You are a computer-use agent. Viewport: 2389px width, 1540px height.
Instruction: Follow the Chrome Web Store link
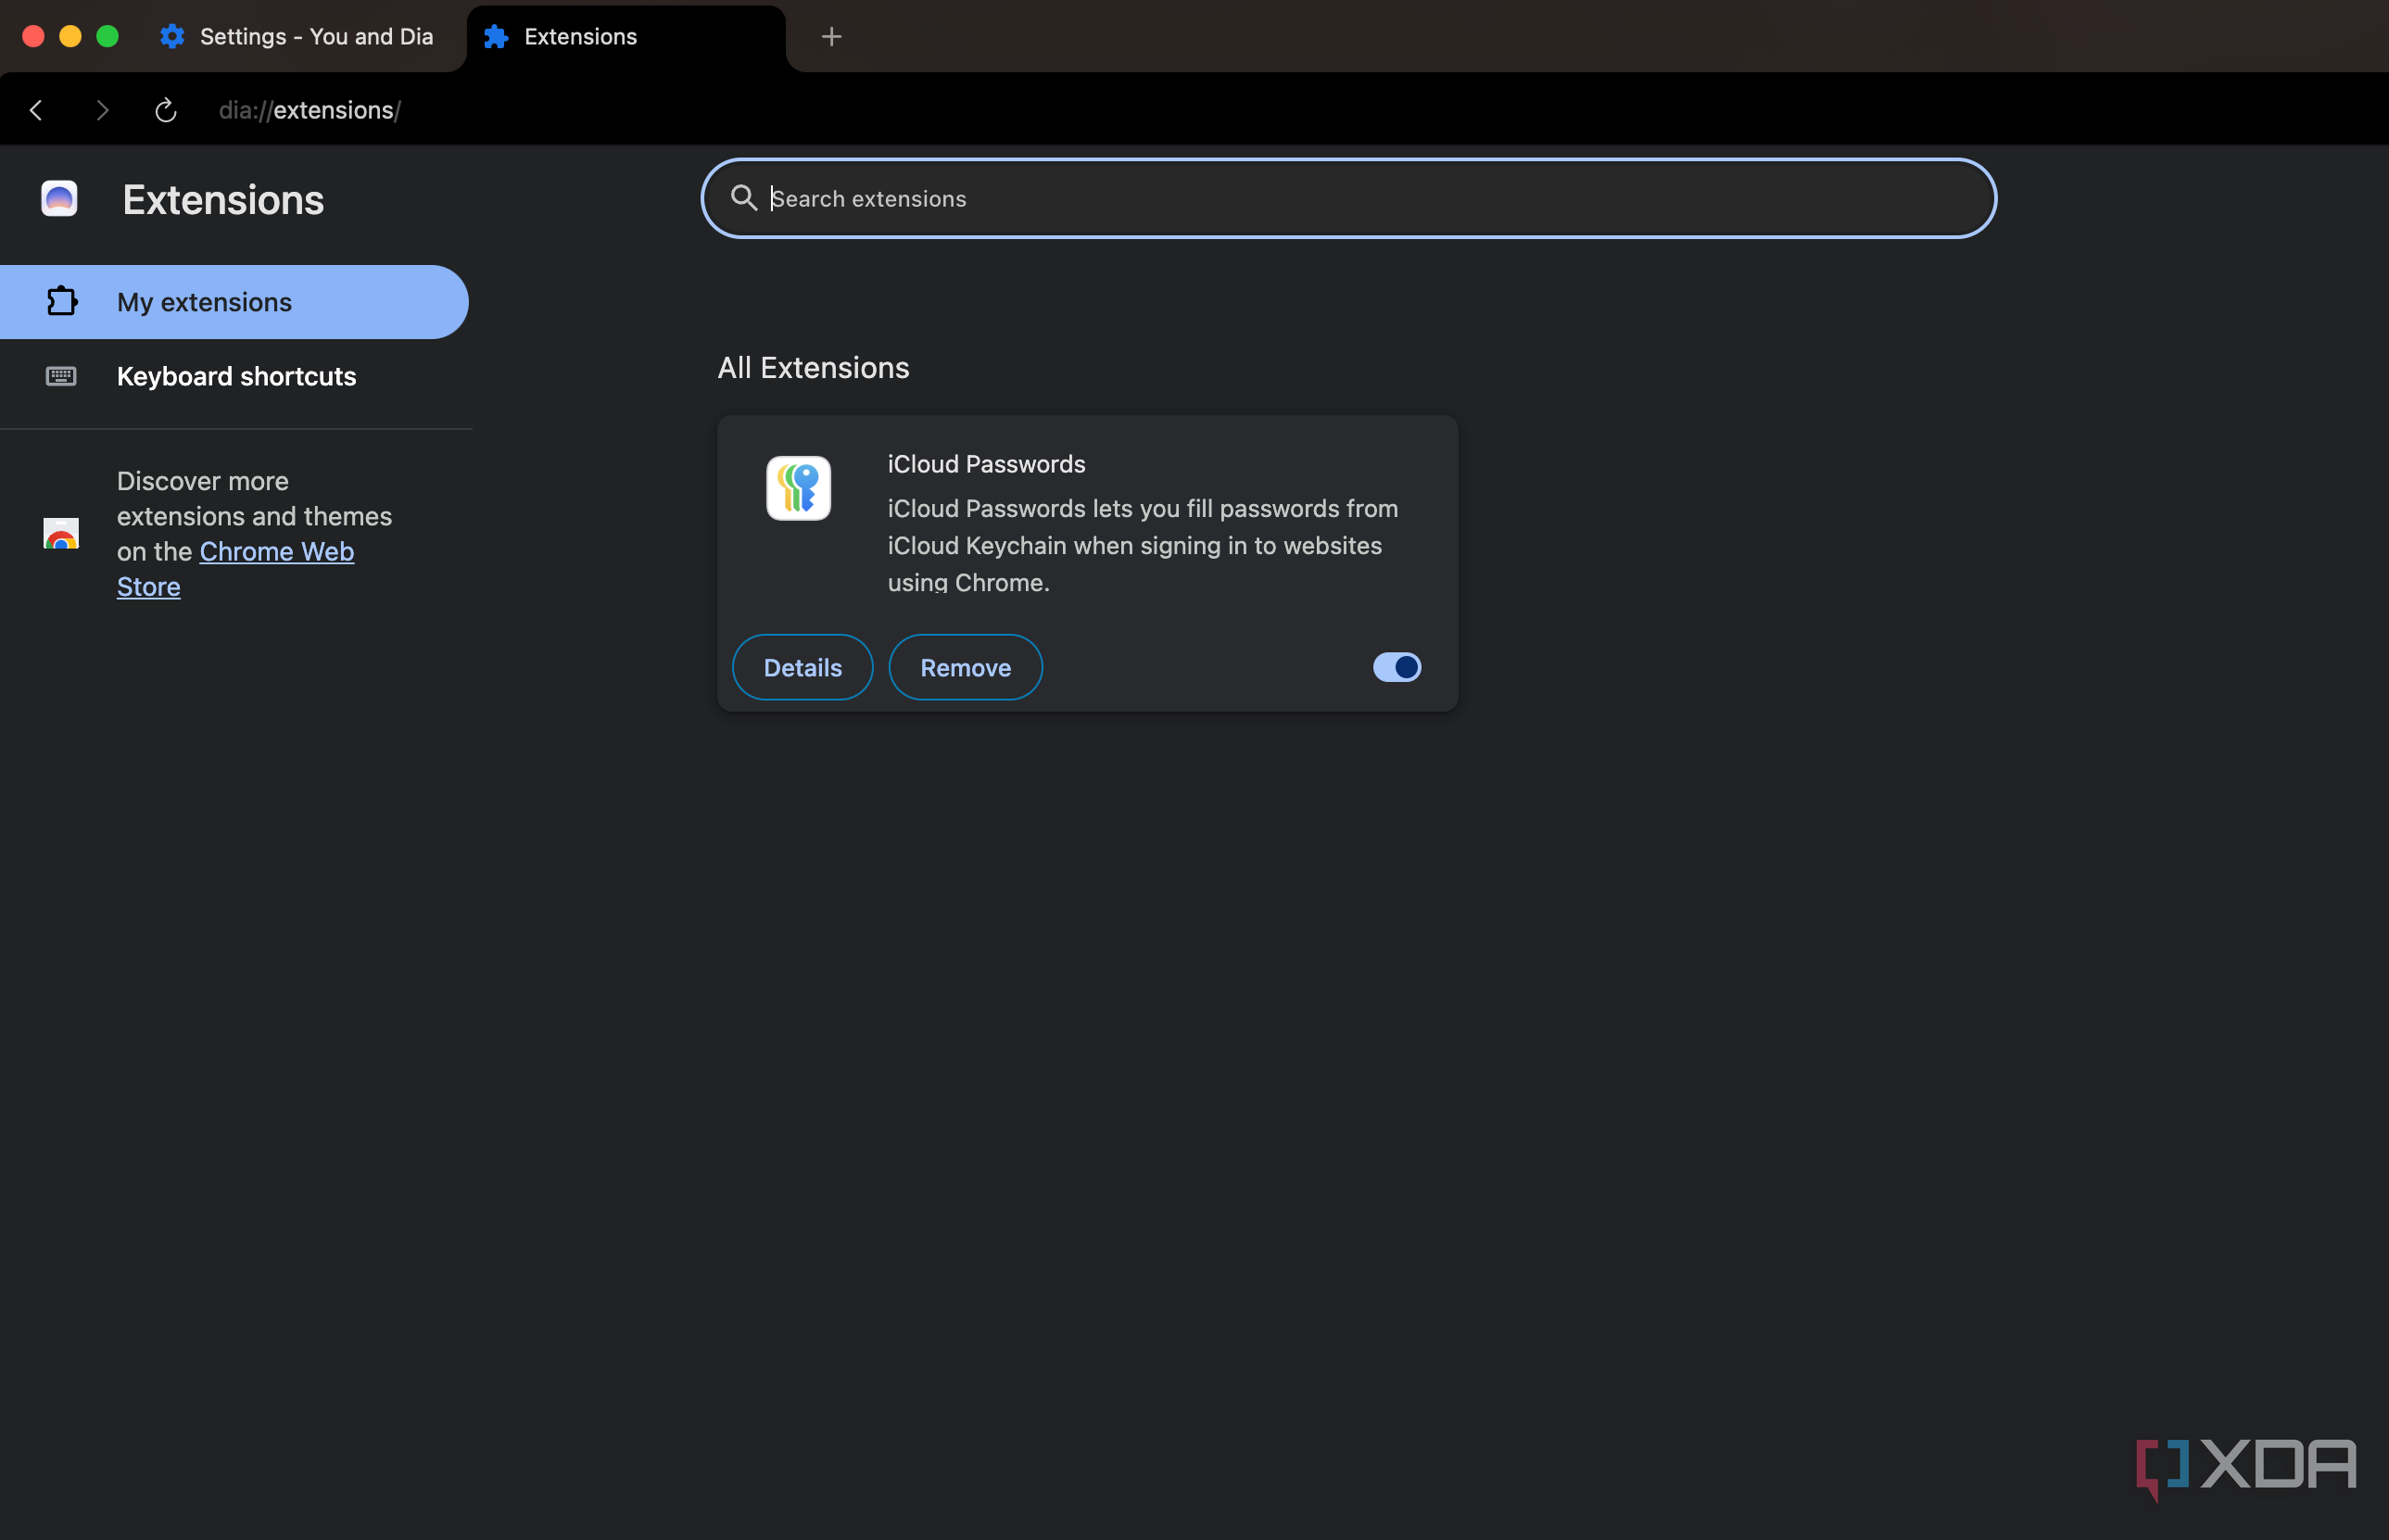click(276, 551)
